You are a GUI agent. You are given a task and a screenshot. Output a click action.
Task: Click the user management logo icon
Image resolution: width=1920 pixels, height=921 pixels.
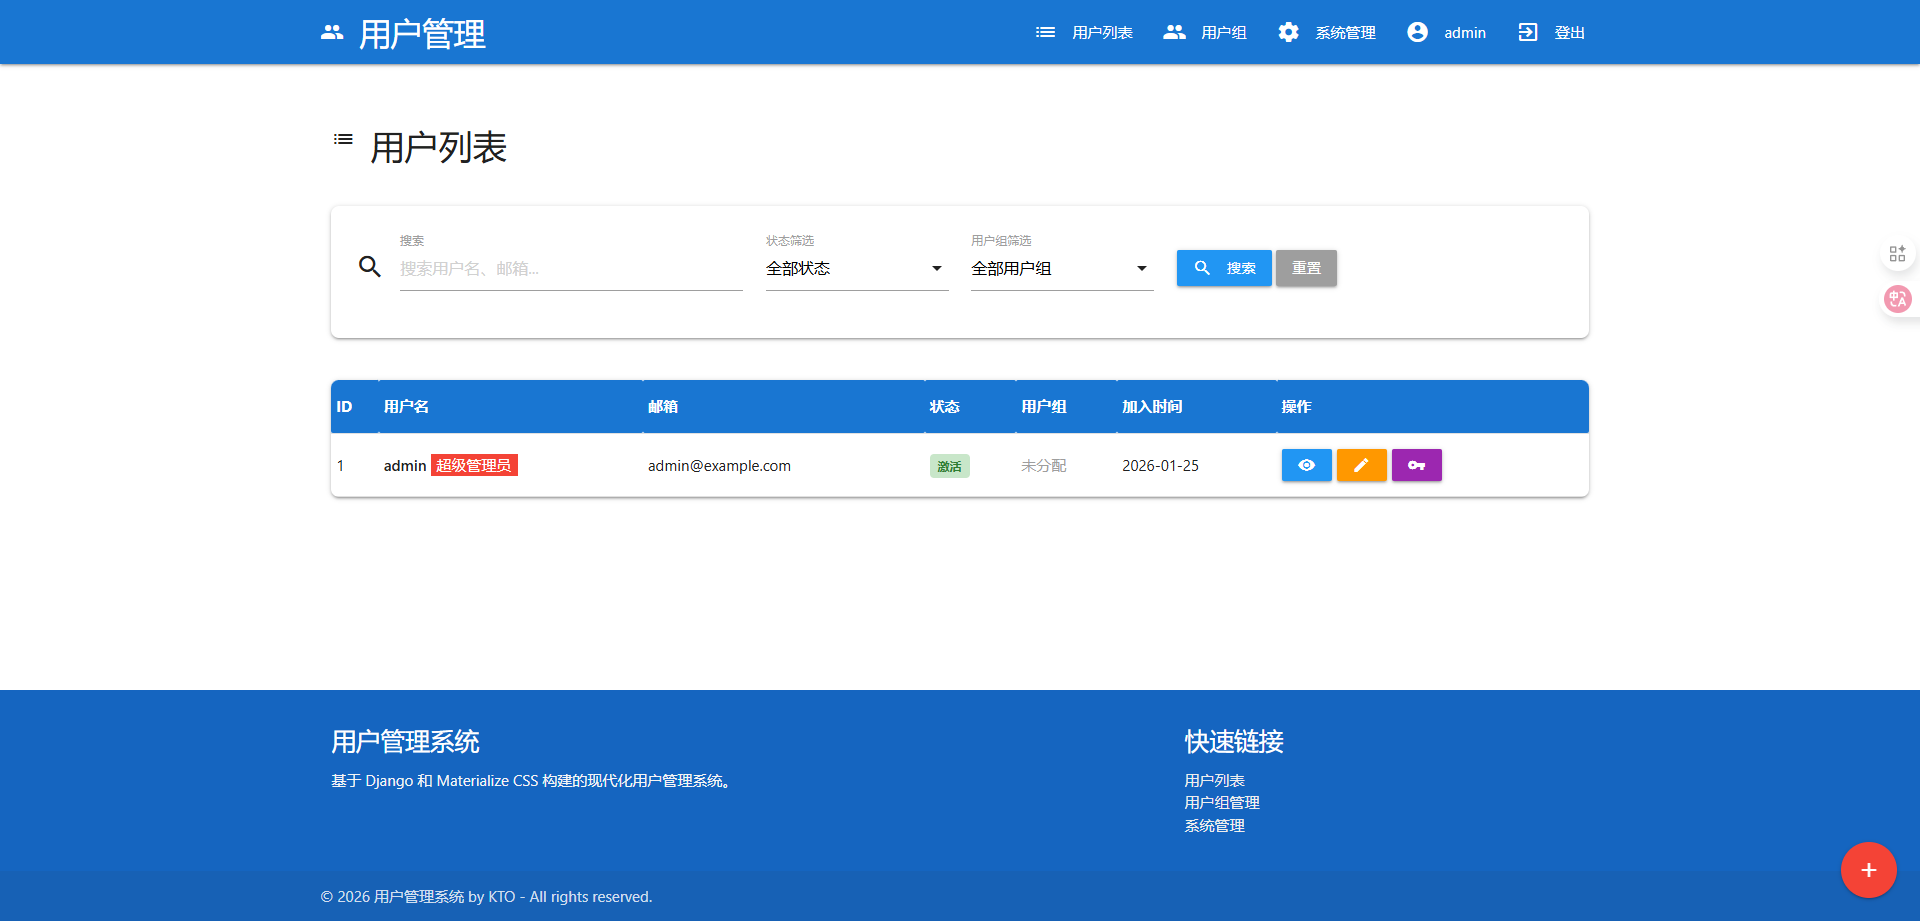[x=332, y=33]
